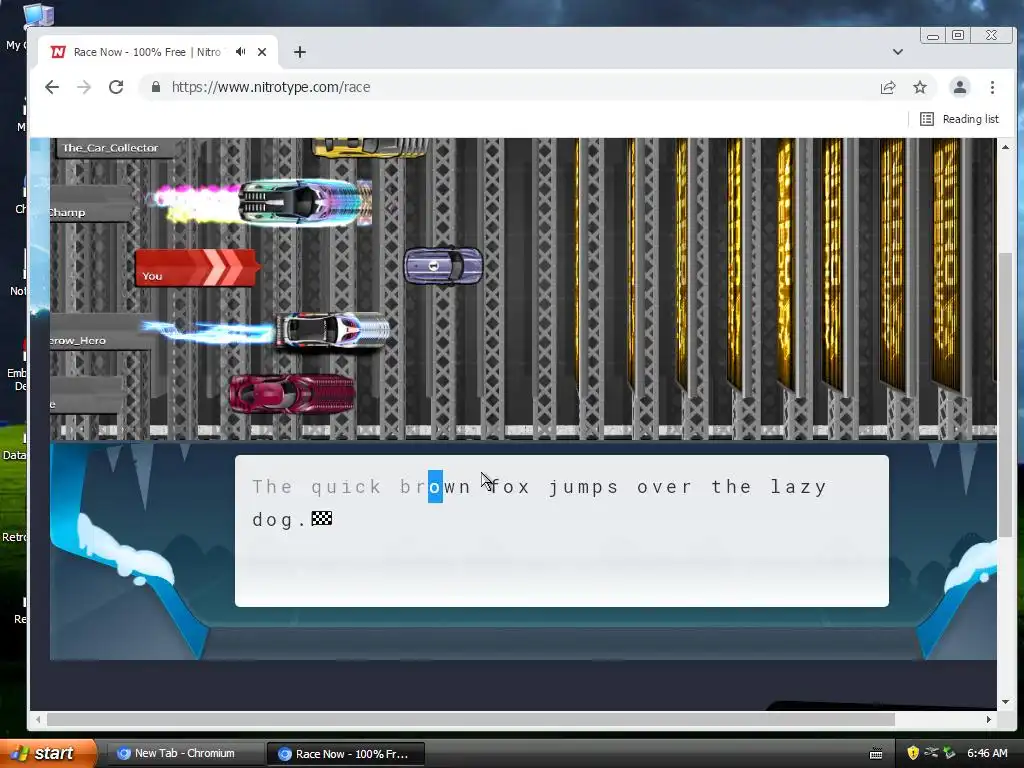The image size is (1024, 768).
Task: Click the Champ name label
Action: (67, 213)
